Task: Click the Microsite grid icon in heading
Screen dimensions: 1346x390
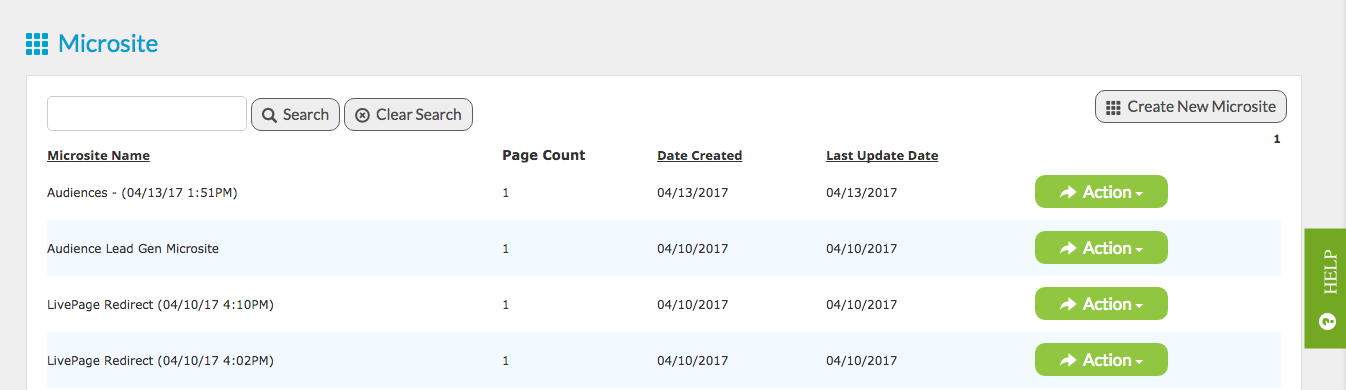Action: [37, 44]
